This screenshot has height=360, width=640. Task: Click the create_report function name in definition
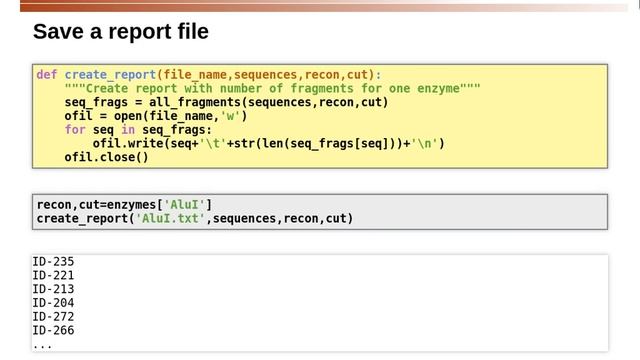110,75
